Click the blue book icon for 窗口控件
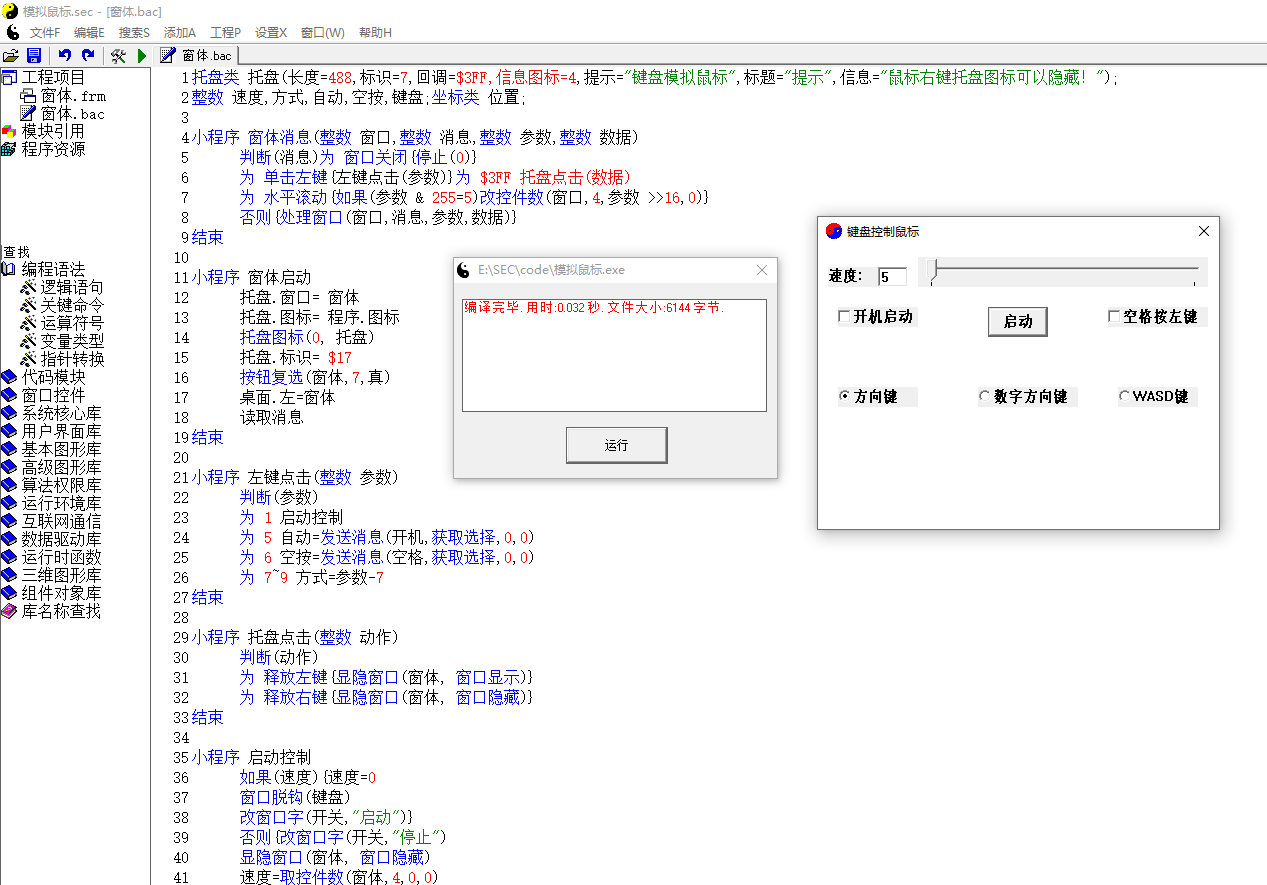 [x=10, y=395]
